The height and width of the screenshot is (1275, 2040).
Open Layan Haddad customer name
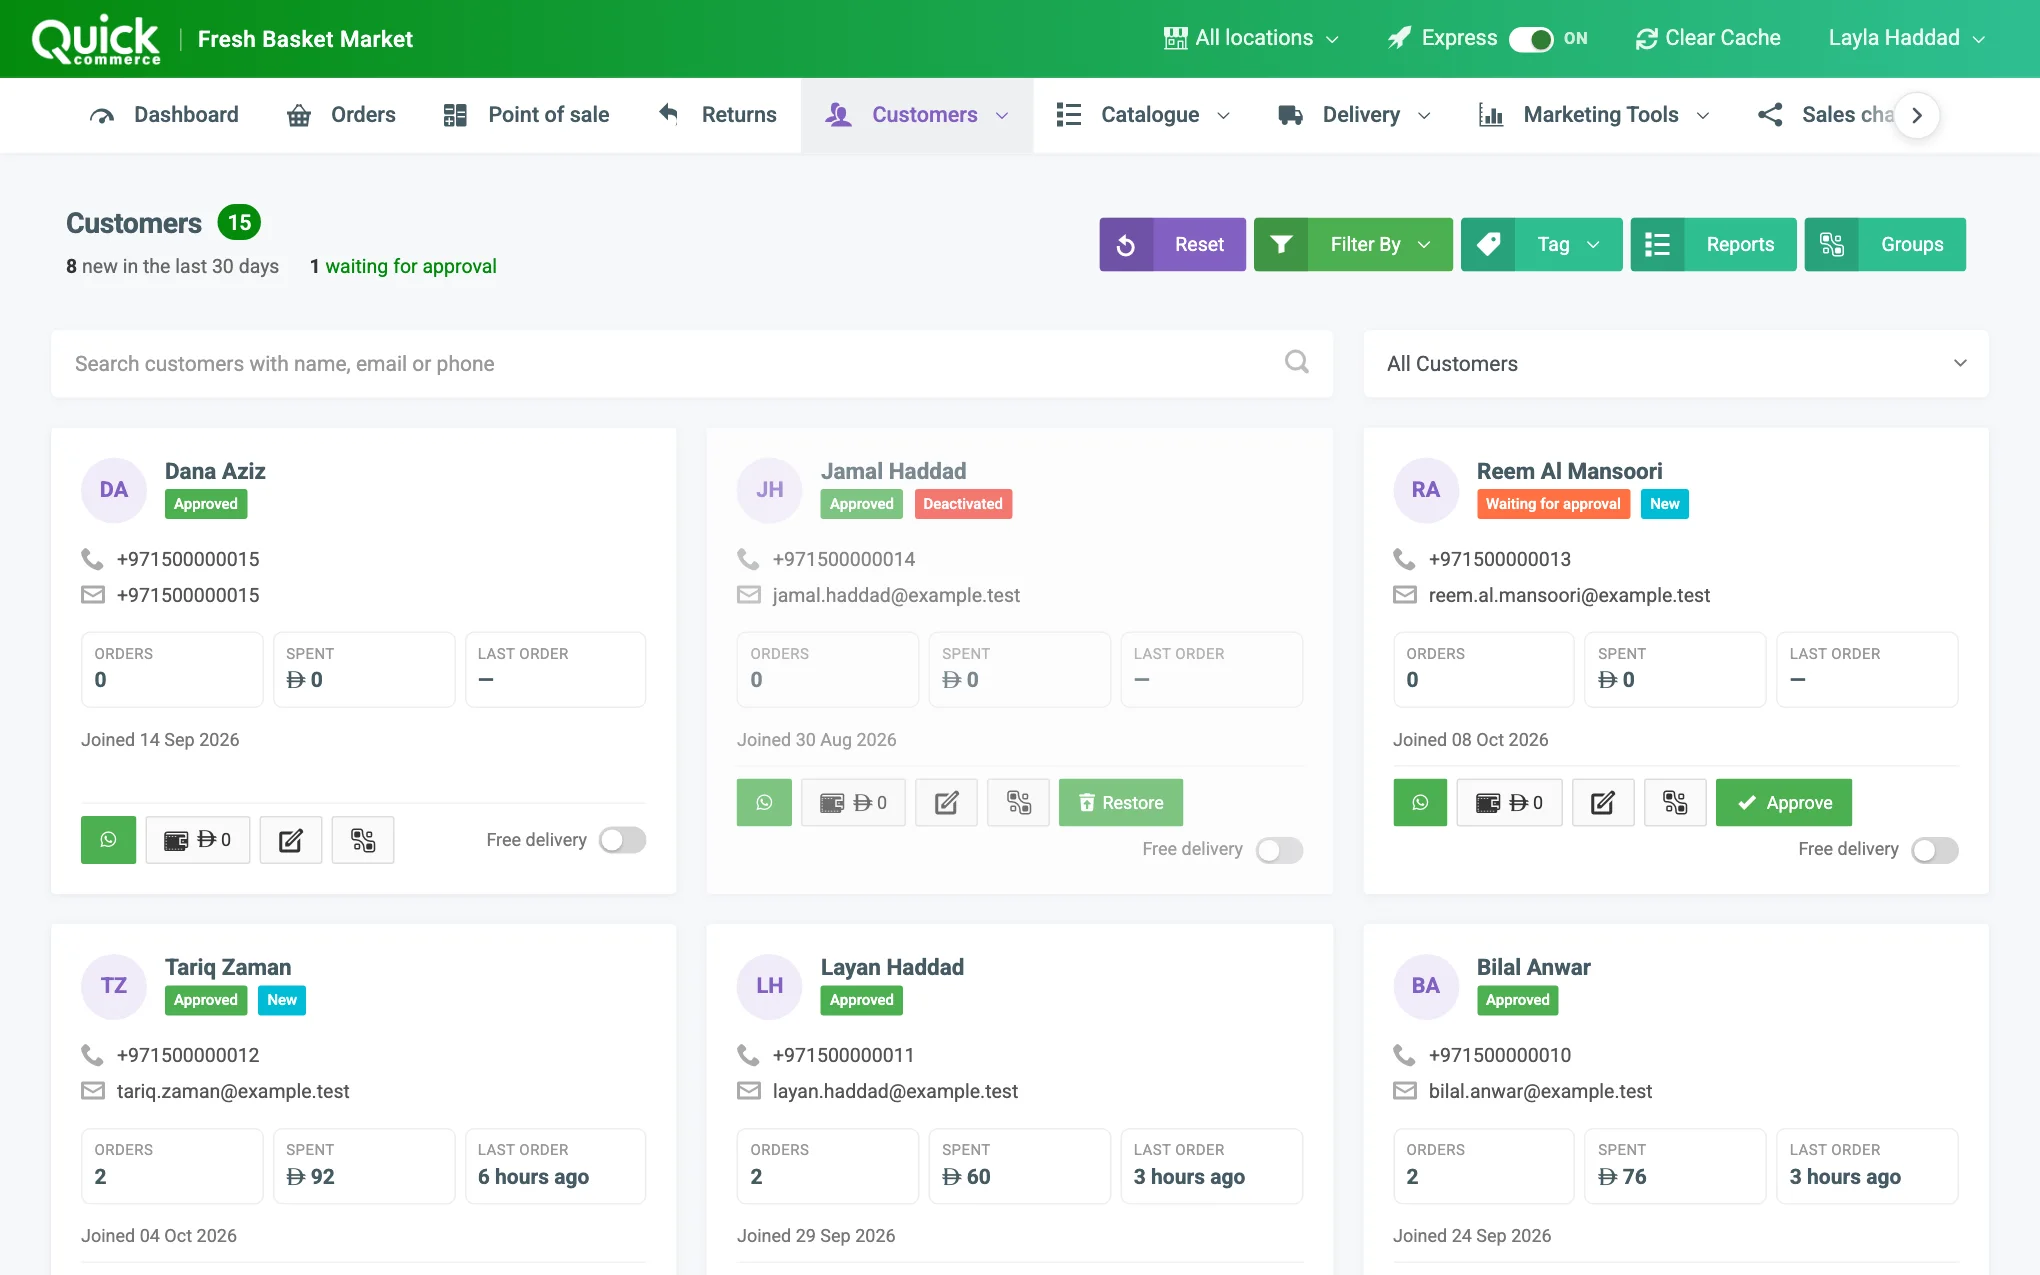892,967
